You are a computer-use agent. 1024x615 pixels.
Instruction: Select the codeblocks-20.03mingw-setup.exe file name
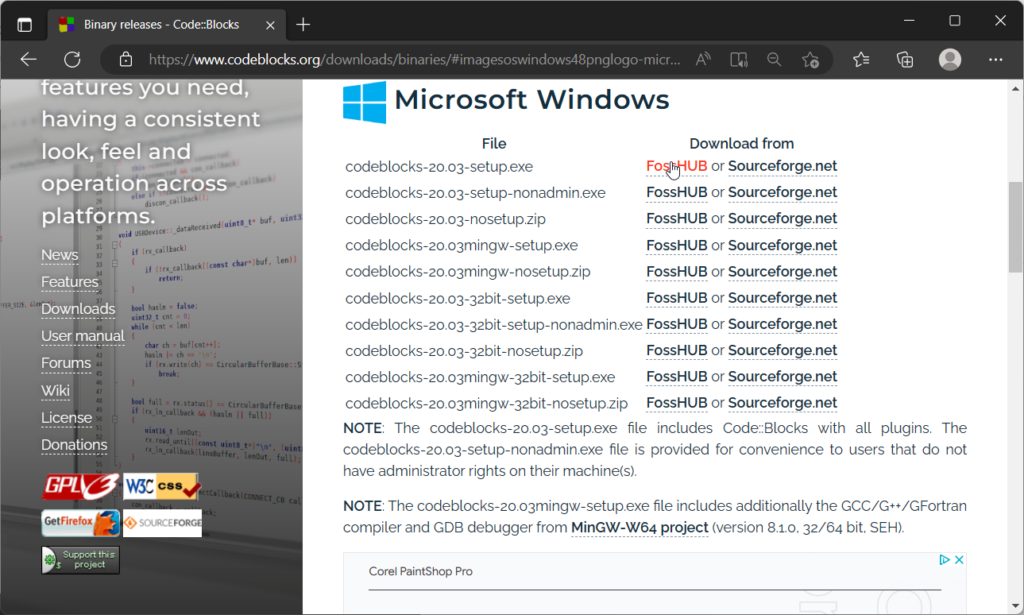click(461, 245)
